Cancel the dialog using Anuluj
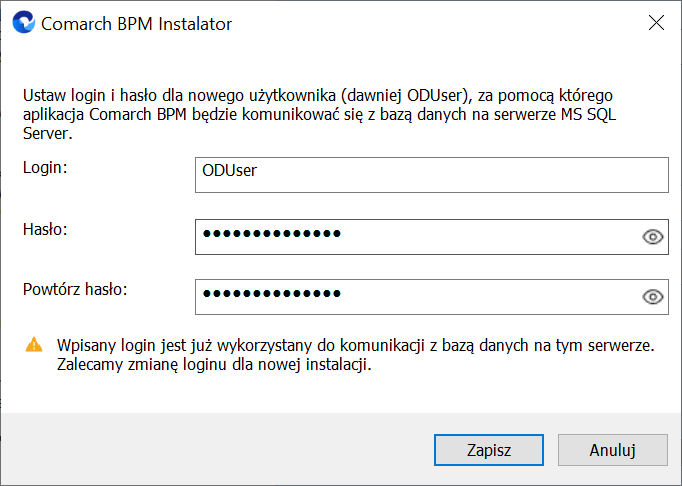The height and width of the screenshot is (486, 682). coord(613,450)
